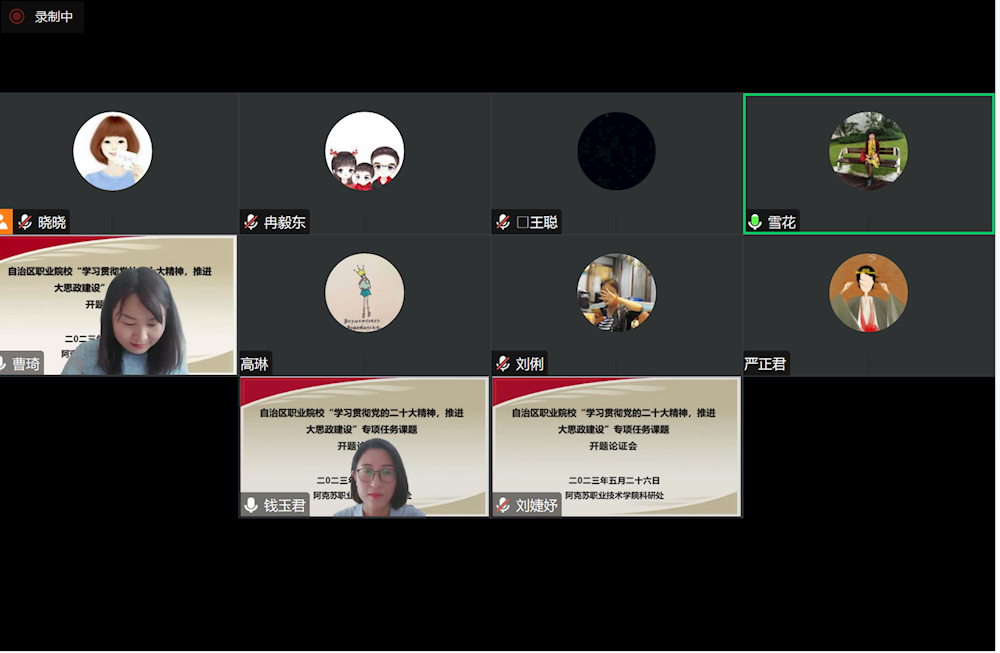Click the microphone icon beside 刘婕妤
1000x653 pixels.
[x=503, y=506]
